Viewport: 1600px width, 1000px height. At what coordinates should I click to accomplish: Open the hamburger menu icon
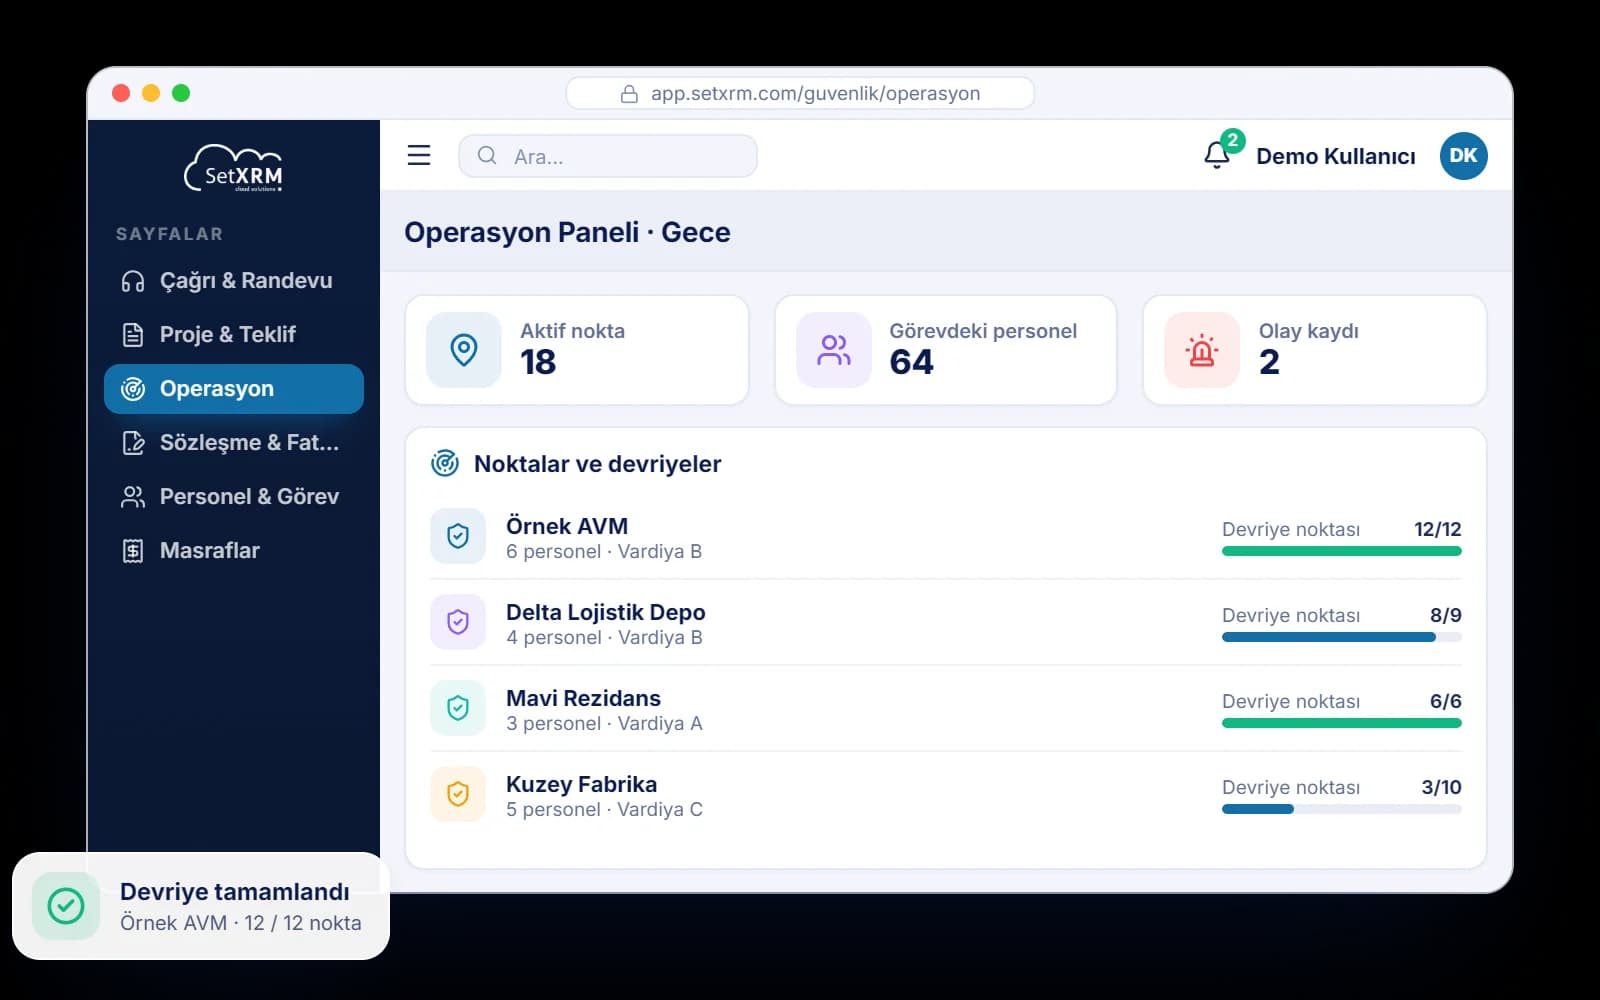[x=419, y=155]
